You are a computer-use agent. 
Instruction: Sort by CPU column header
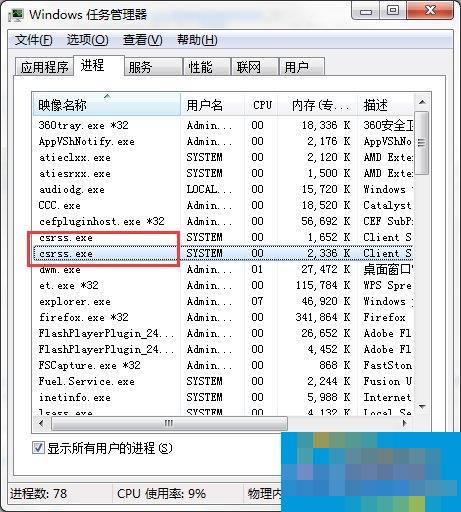pos(261,105)
